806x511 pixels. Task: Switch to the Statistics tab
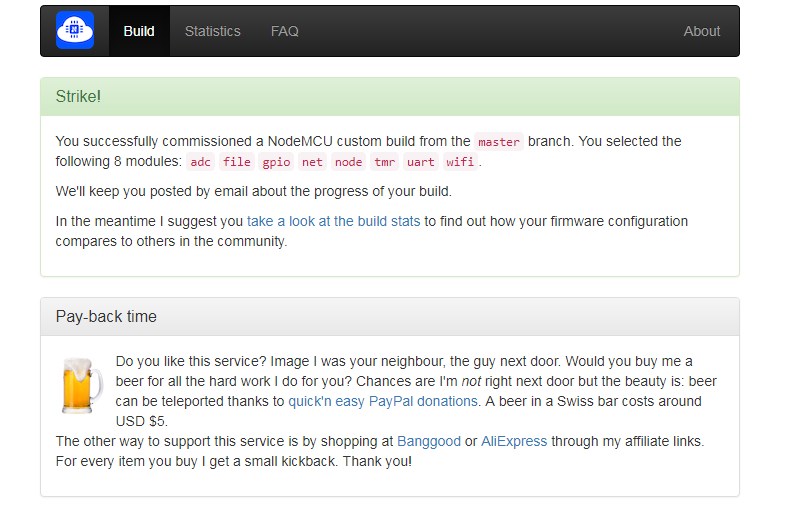[x=212, y=31]
